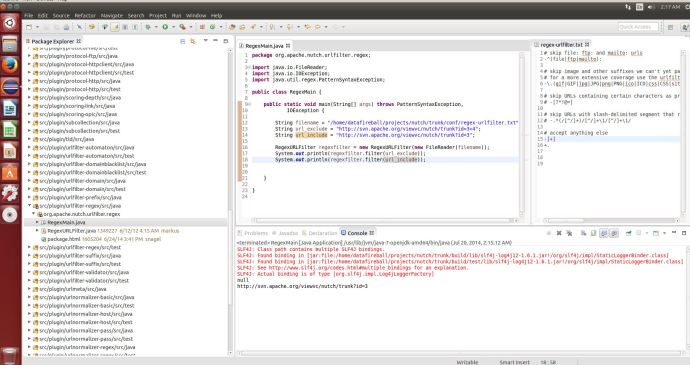Toggle Show Console When Standard Out Changes
690x365 pixels.
pyautogui.click(x=604, y=233)
